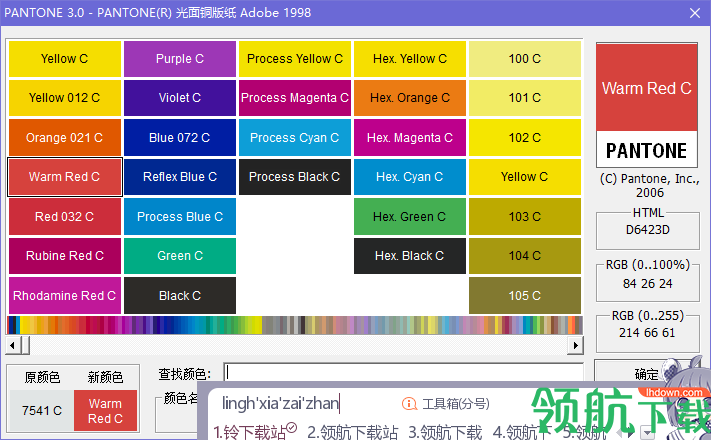The height and width of the screenshot is (440, 711).
Task: Select the top-left Yellow C swatch
Action: coord(65,59)
